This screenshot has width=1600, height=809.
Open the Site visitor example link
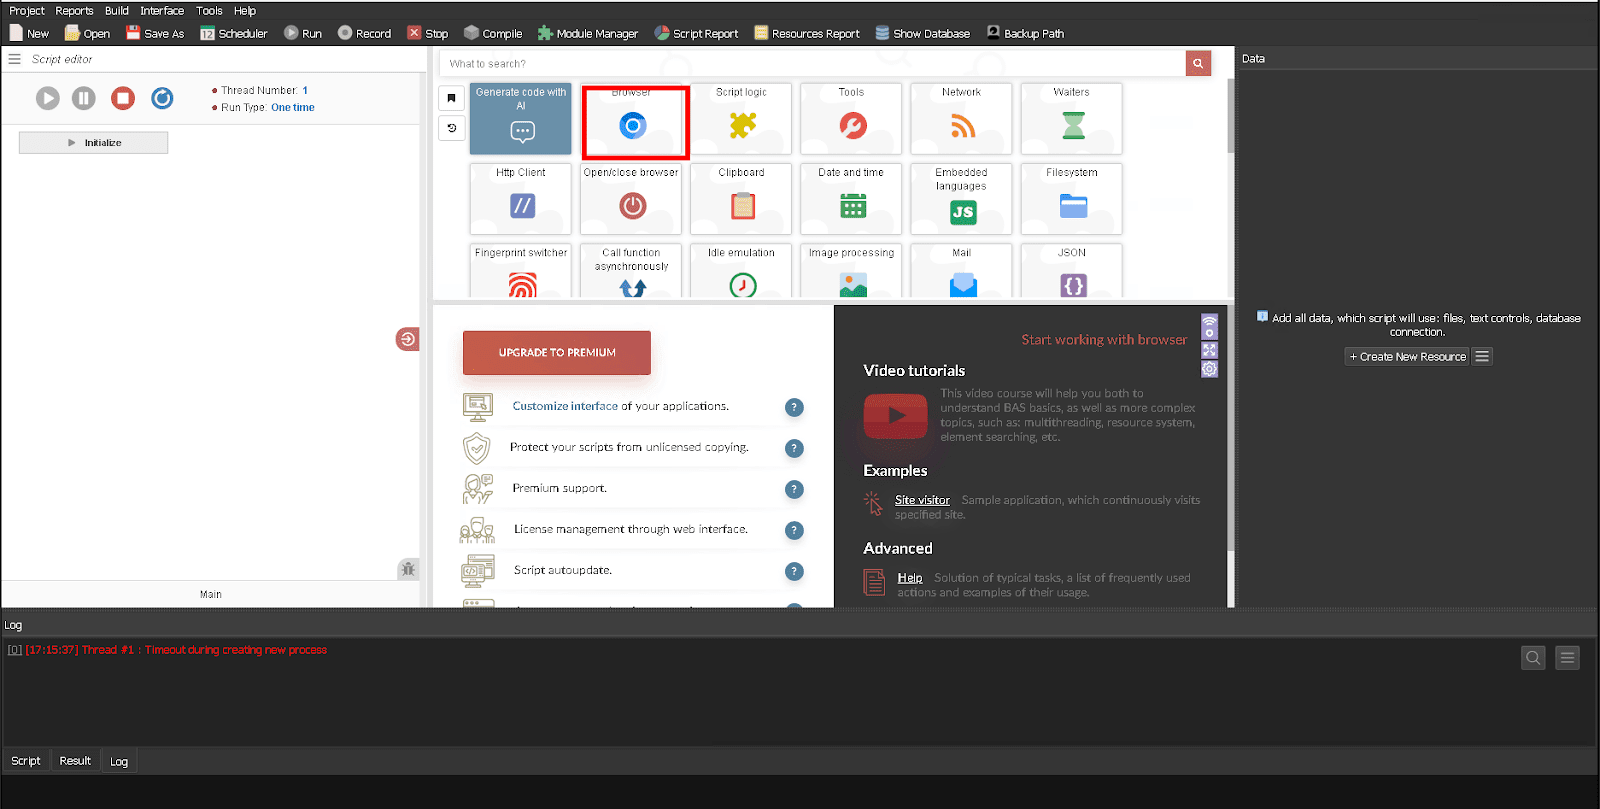[922, 500]
